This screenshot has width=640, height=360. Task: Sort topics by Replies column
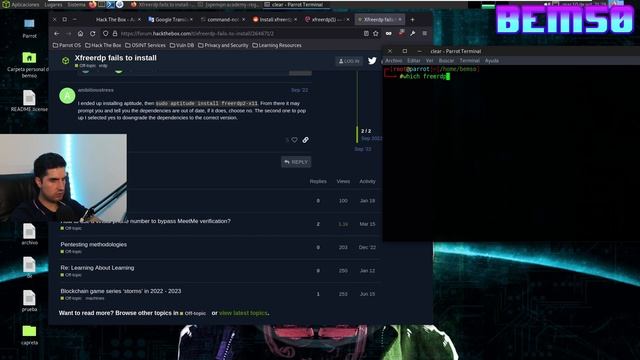point(318,181)
